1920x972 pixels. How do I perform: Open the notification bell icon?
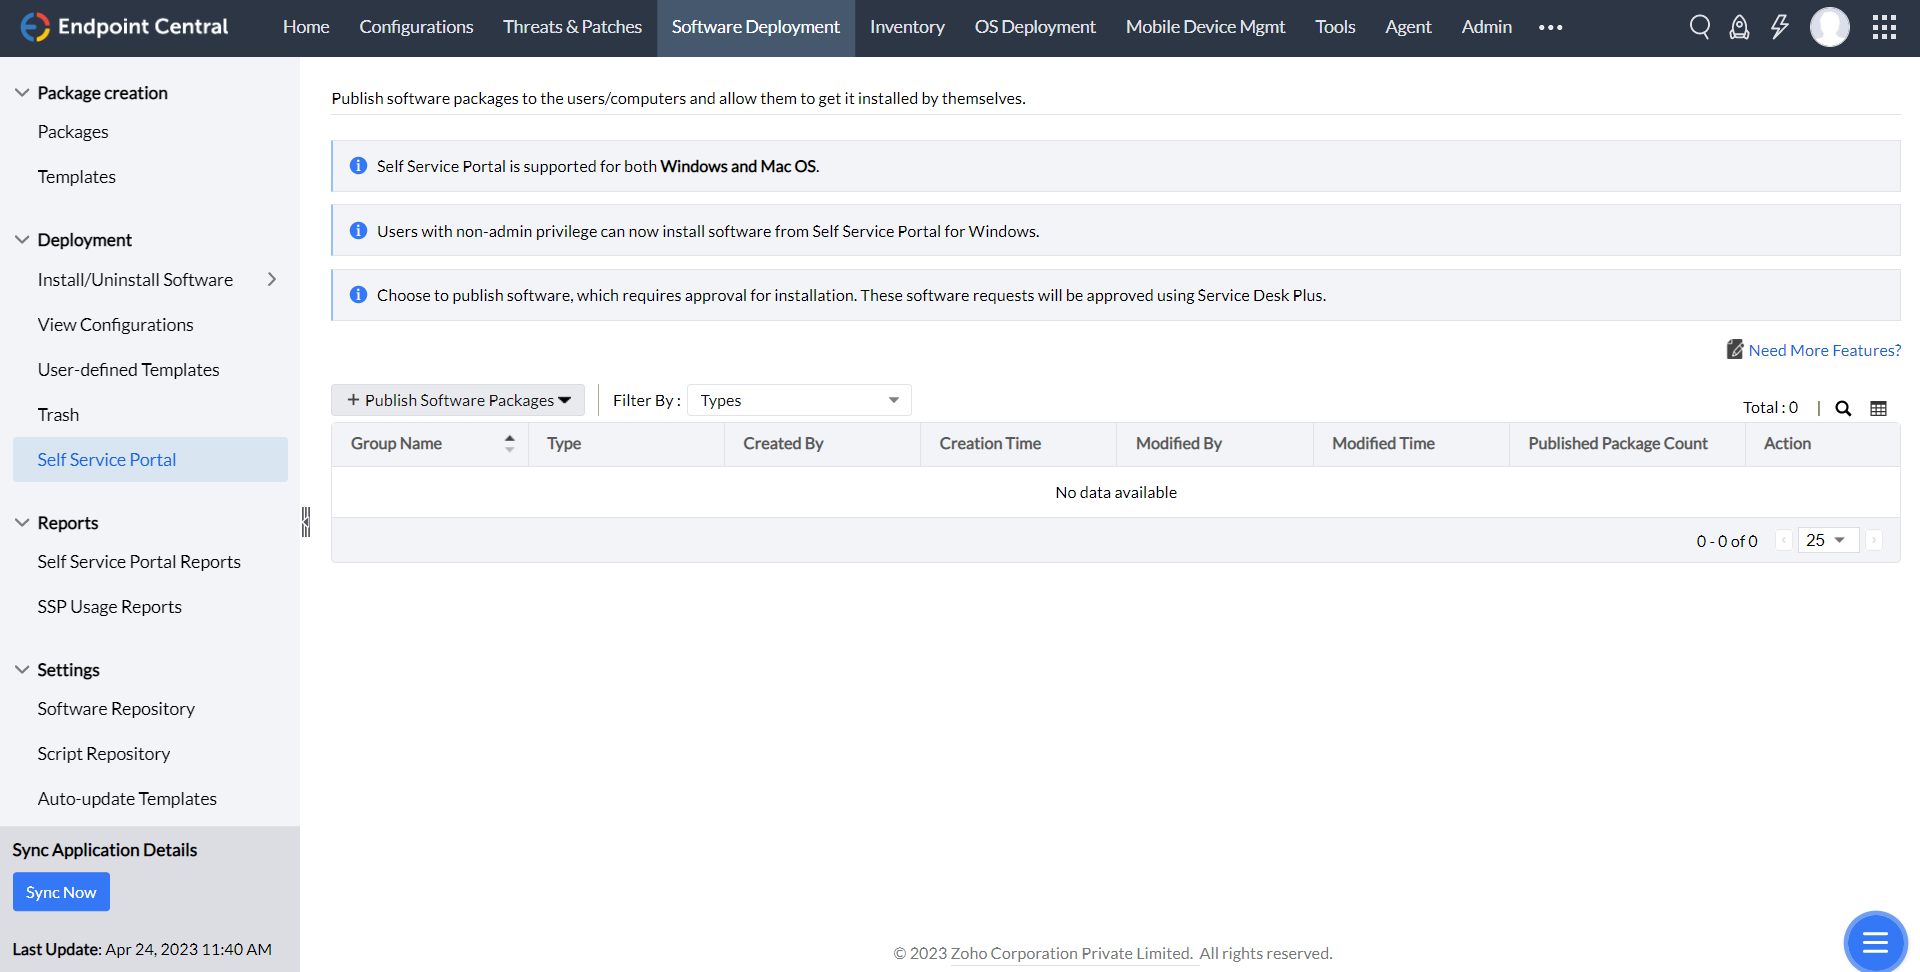[x=1739, y=27]
